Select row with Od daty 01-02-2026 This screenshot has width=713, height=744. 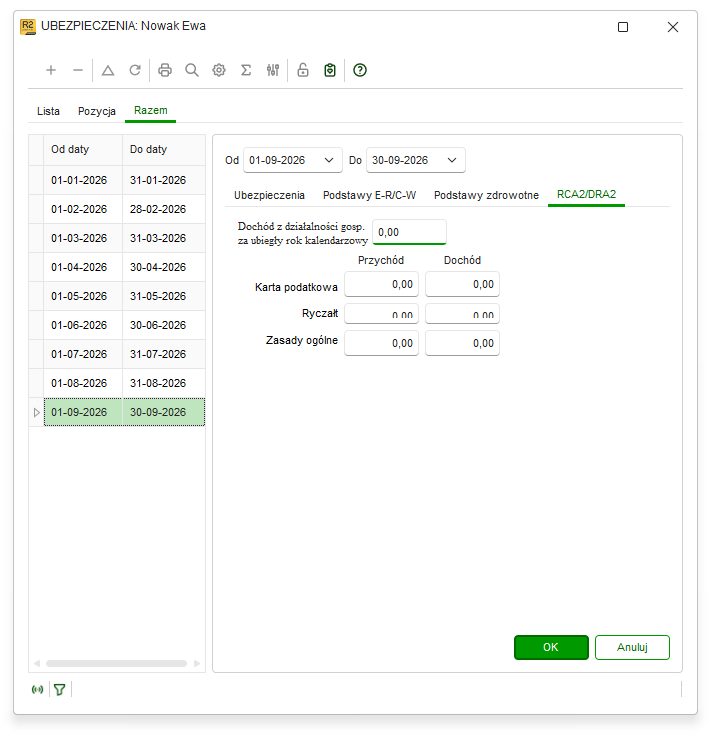point(83,209)
